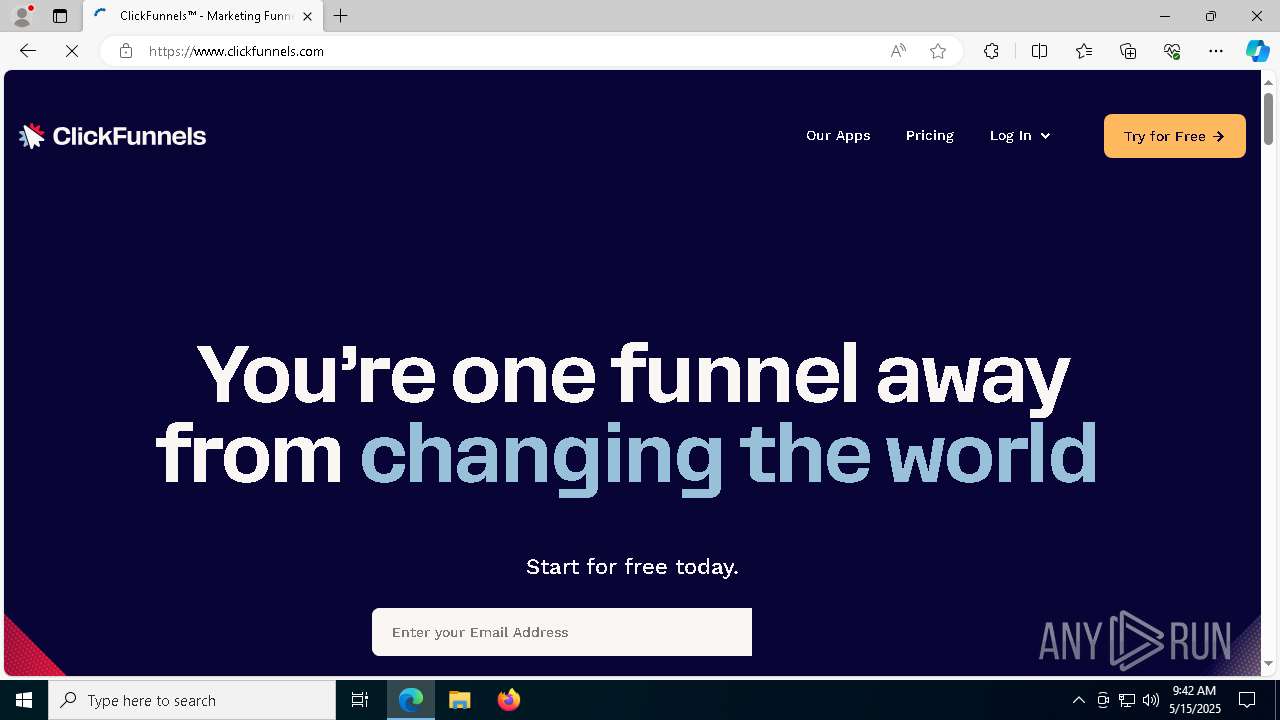Click the Start for free today text

(x=632, y=567)
